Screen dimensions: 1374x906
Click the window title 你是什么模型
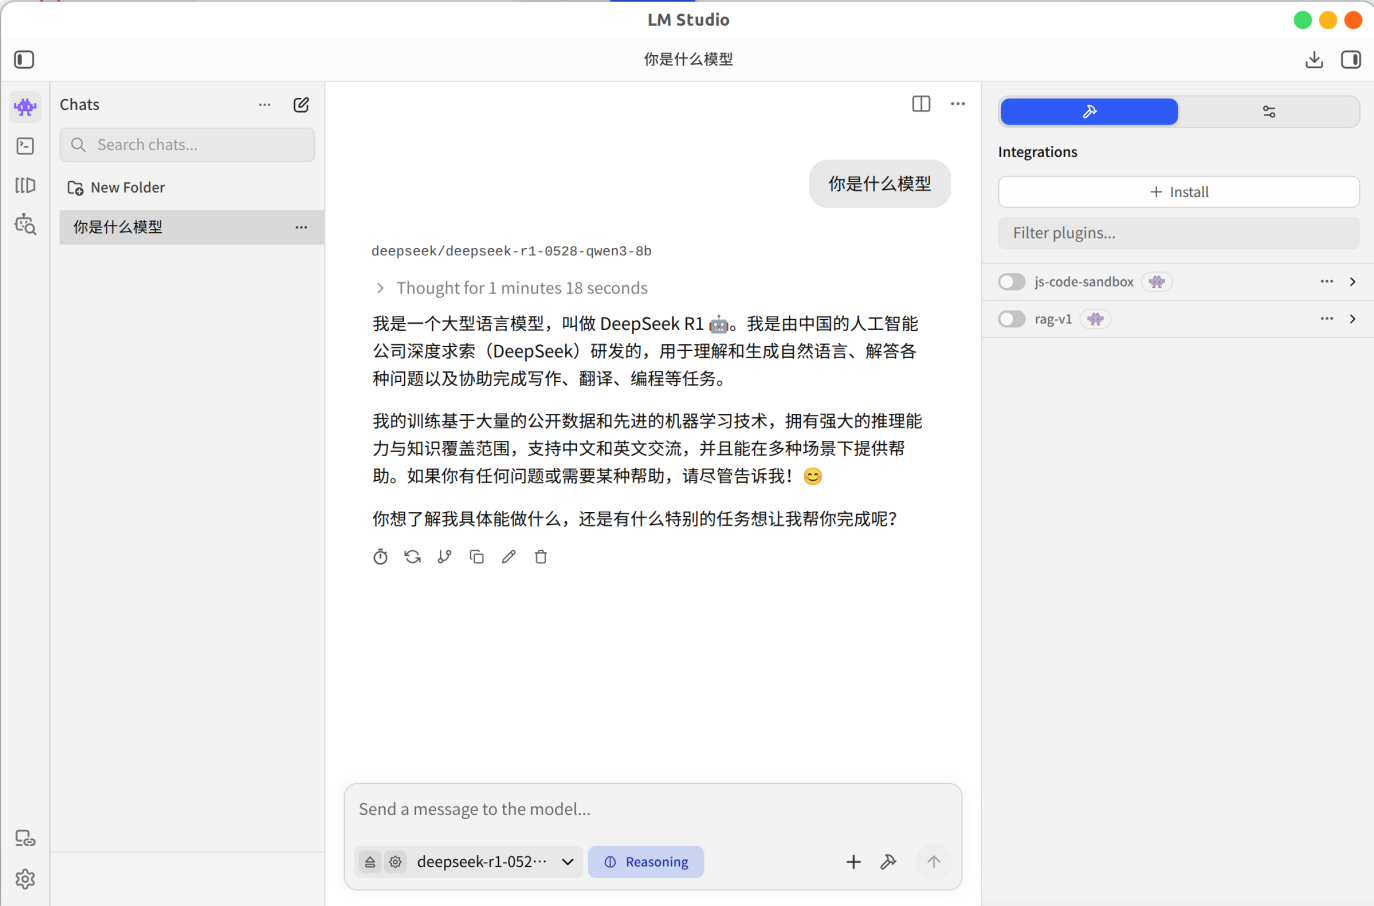pos(688,60)
